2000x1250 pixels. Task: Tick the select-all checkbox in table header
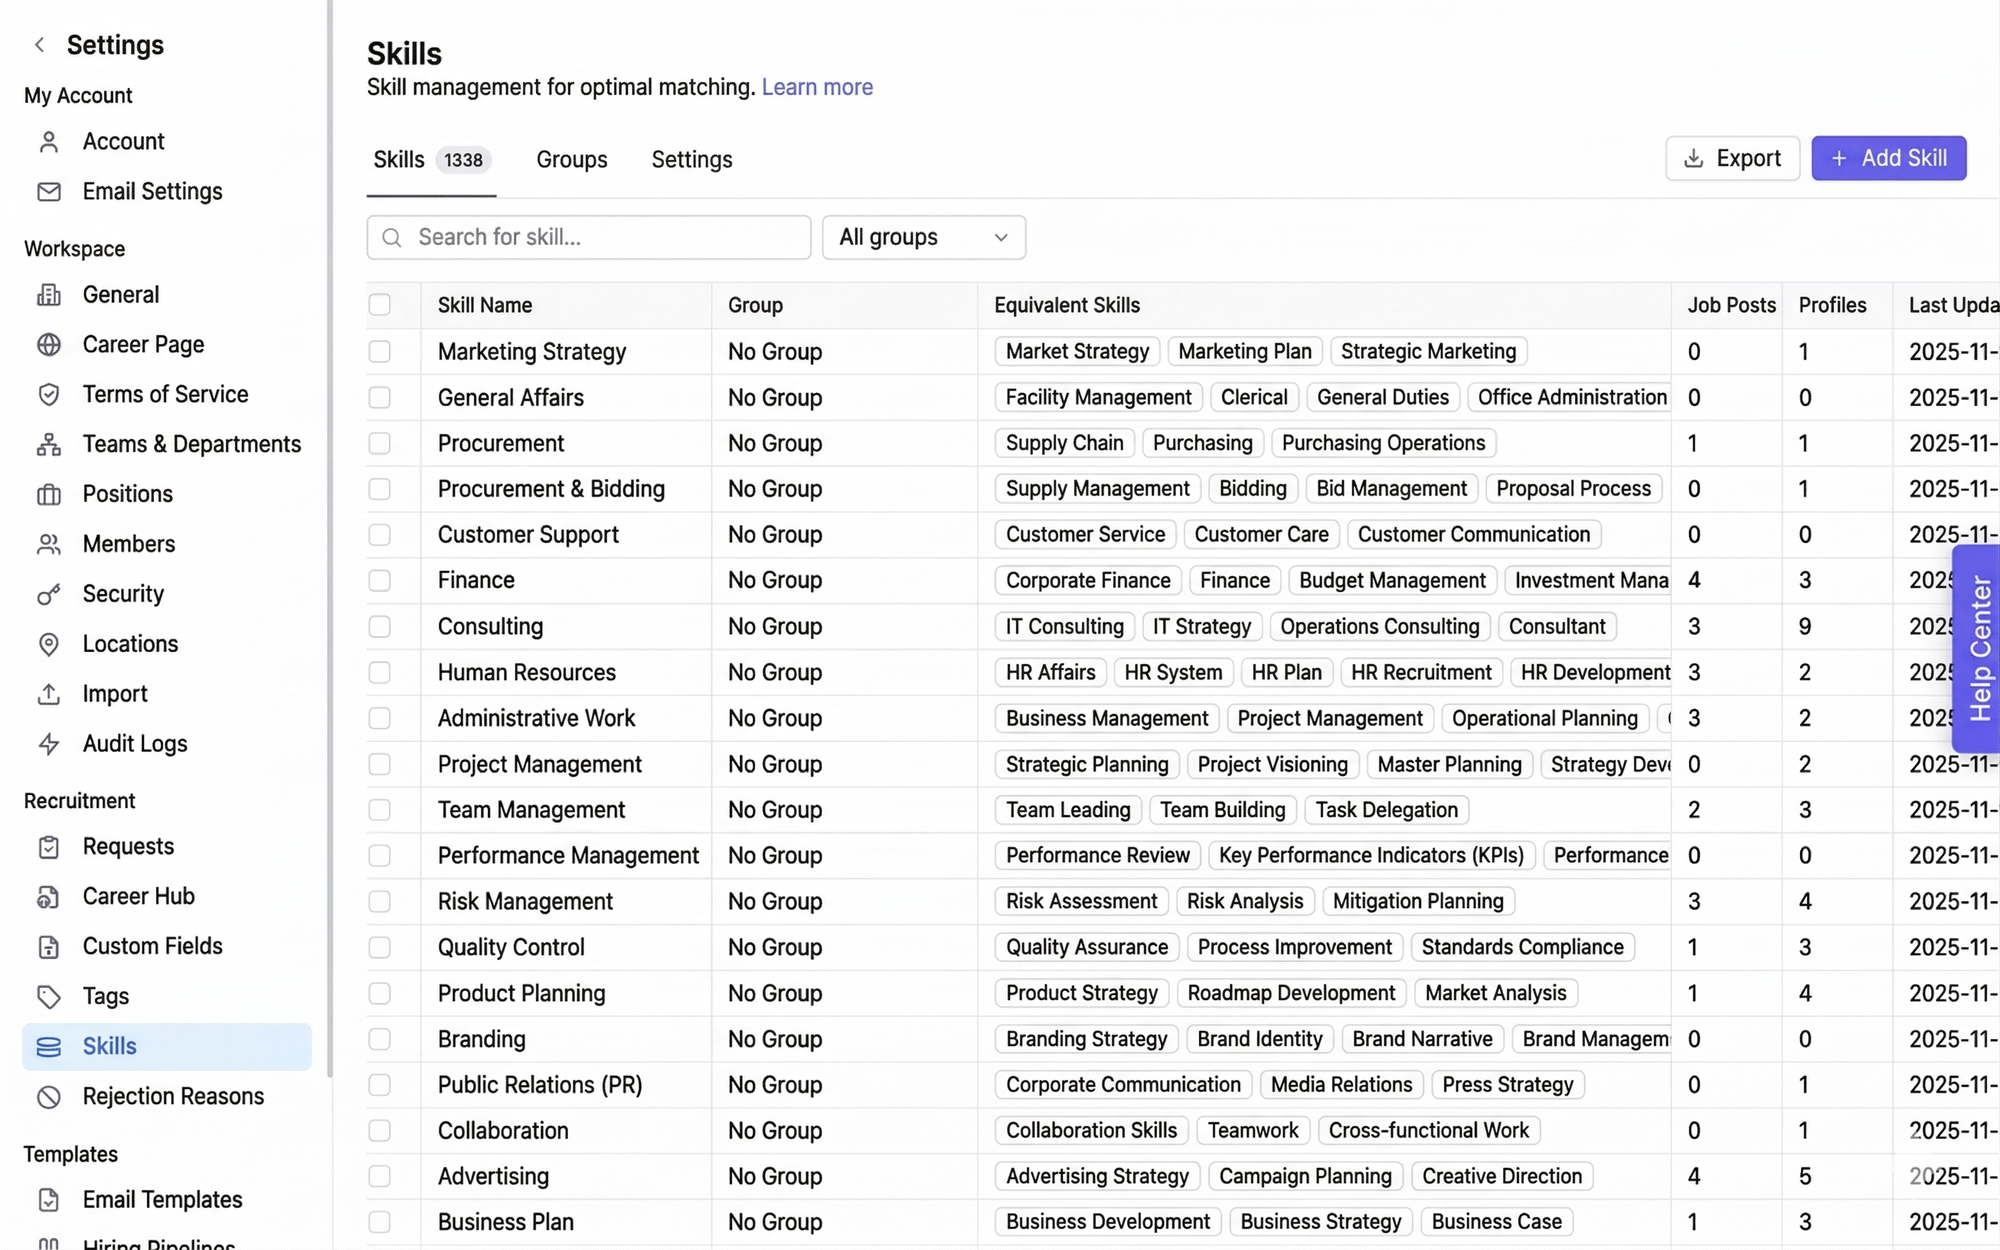(379, 305)
